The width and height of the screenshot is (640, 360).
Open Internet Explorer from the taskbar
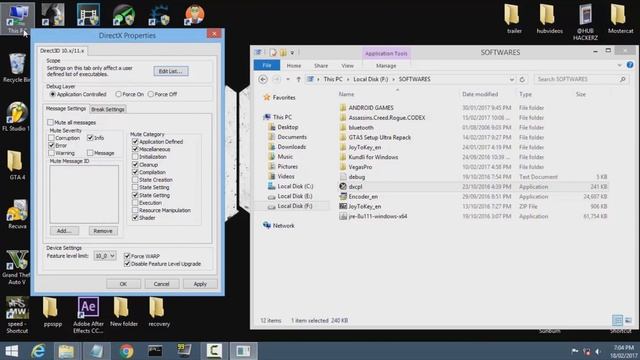pos(38,351)
